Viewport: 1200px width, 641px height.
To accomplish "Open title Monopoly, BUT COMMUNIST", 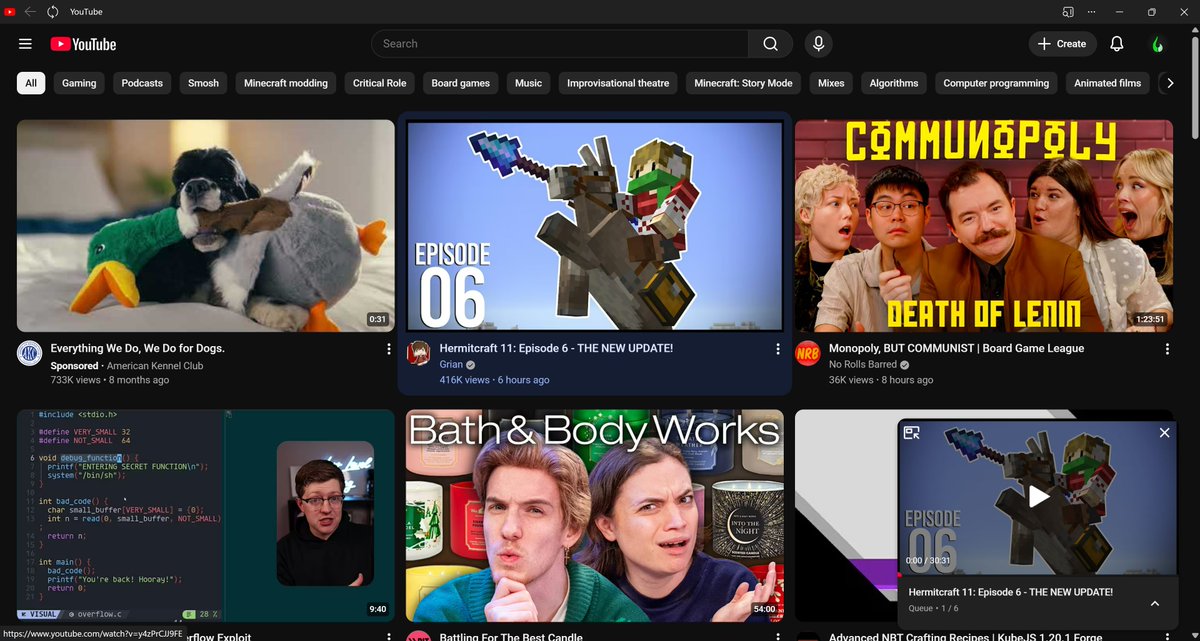I will pos(956,348).
